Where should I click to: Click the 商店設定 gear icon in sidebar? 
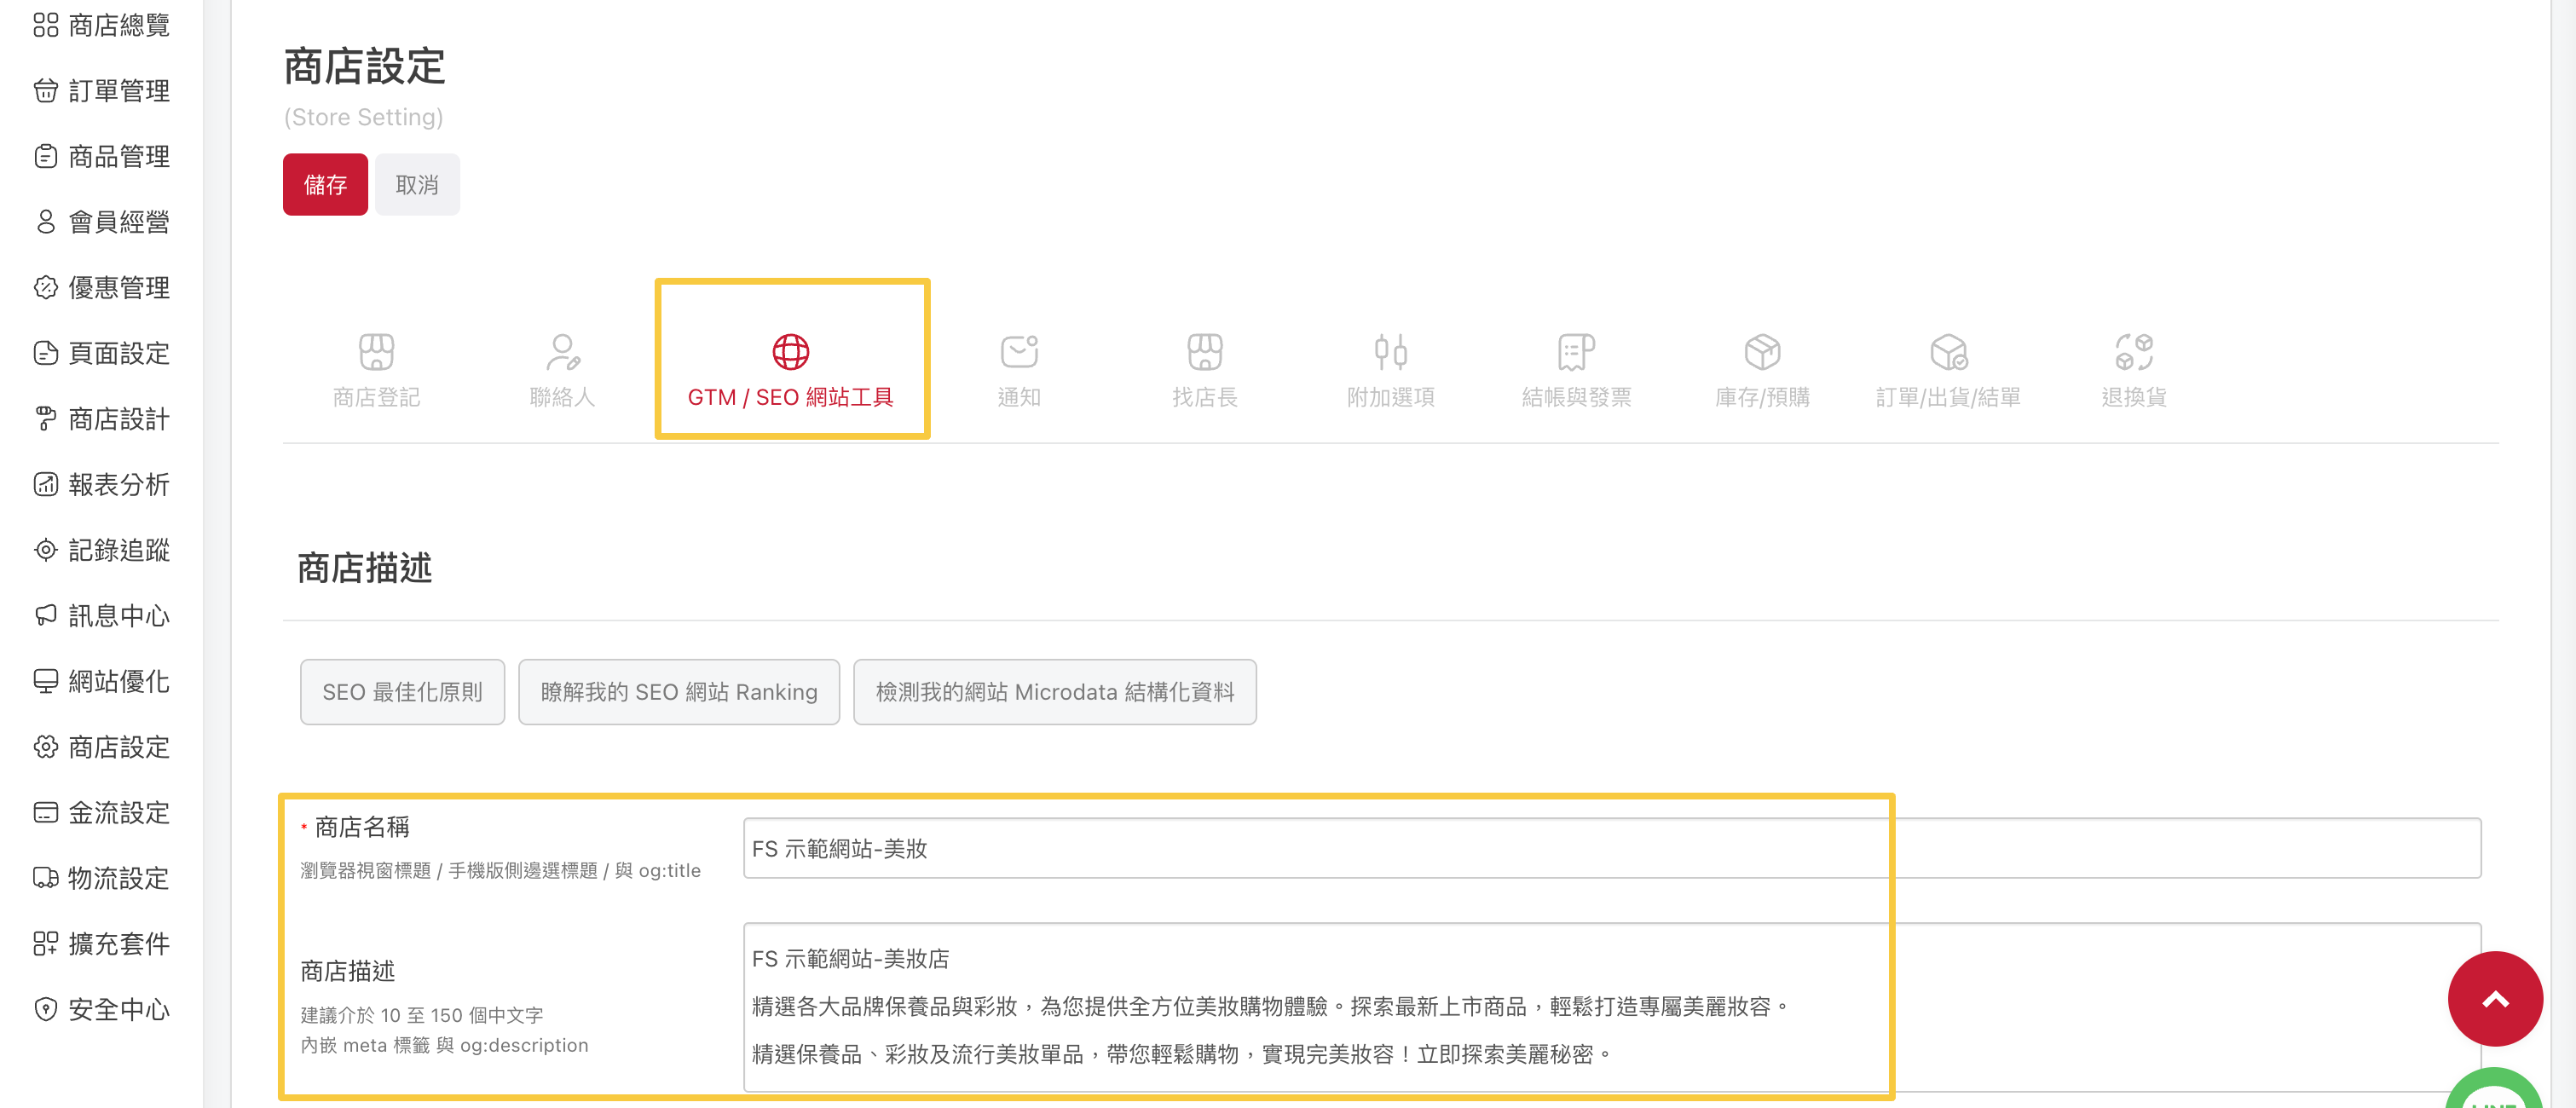coord(46,747)
